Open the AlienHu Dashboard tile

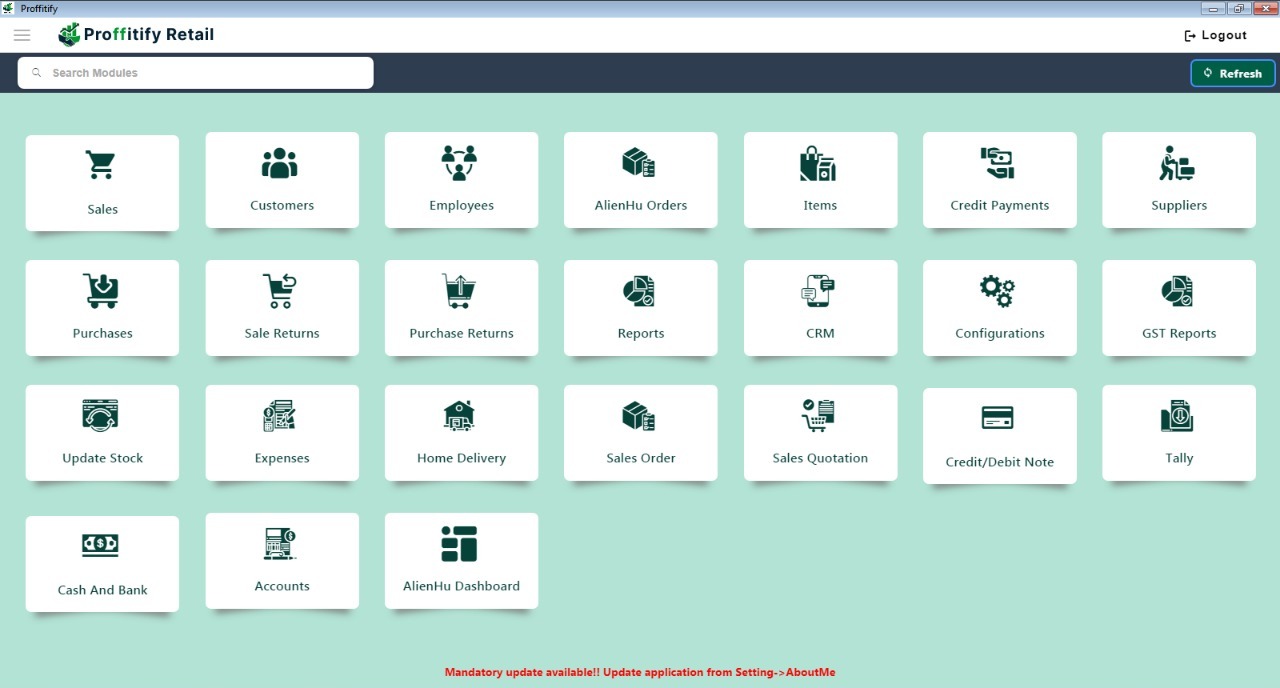(x=461, y=561)
